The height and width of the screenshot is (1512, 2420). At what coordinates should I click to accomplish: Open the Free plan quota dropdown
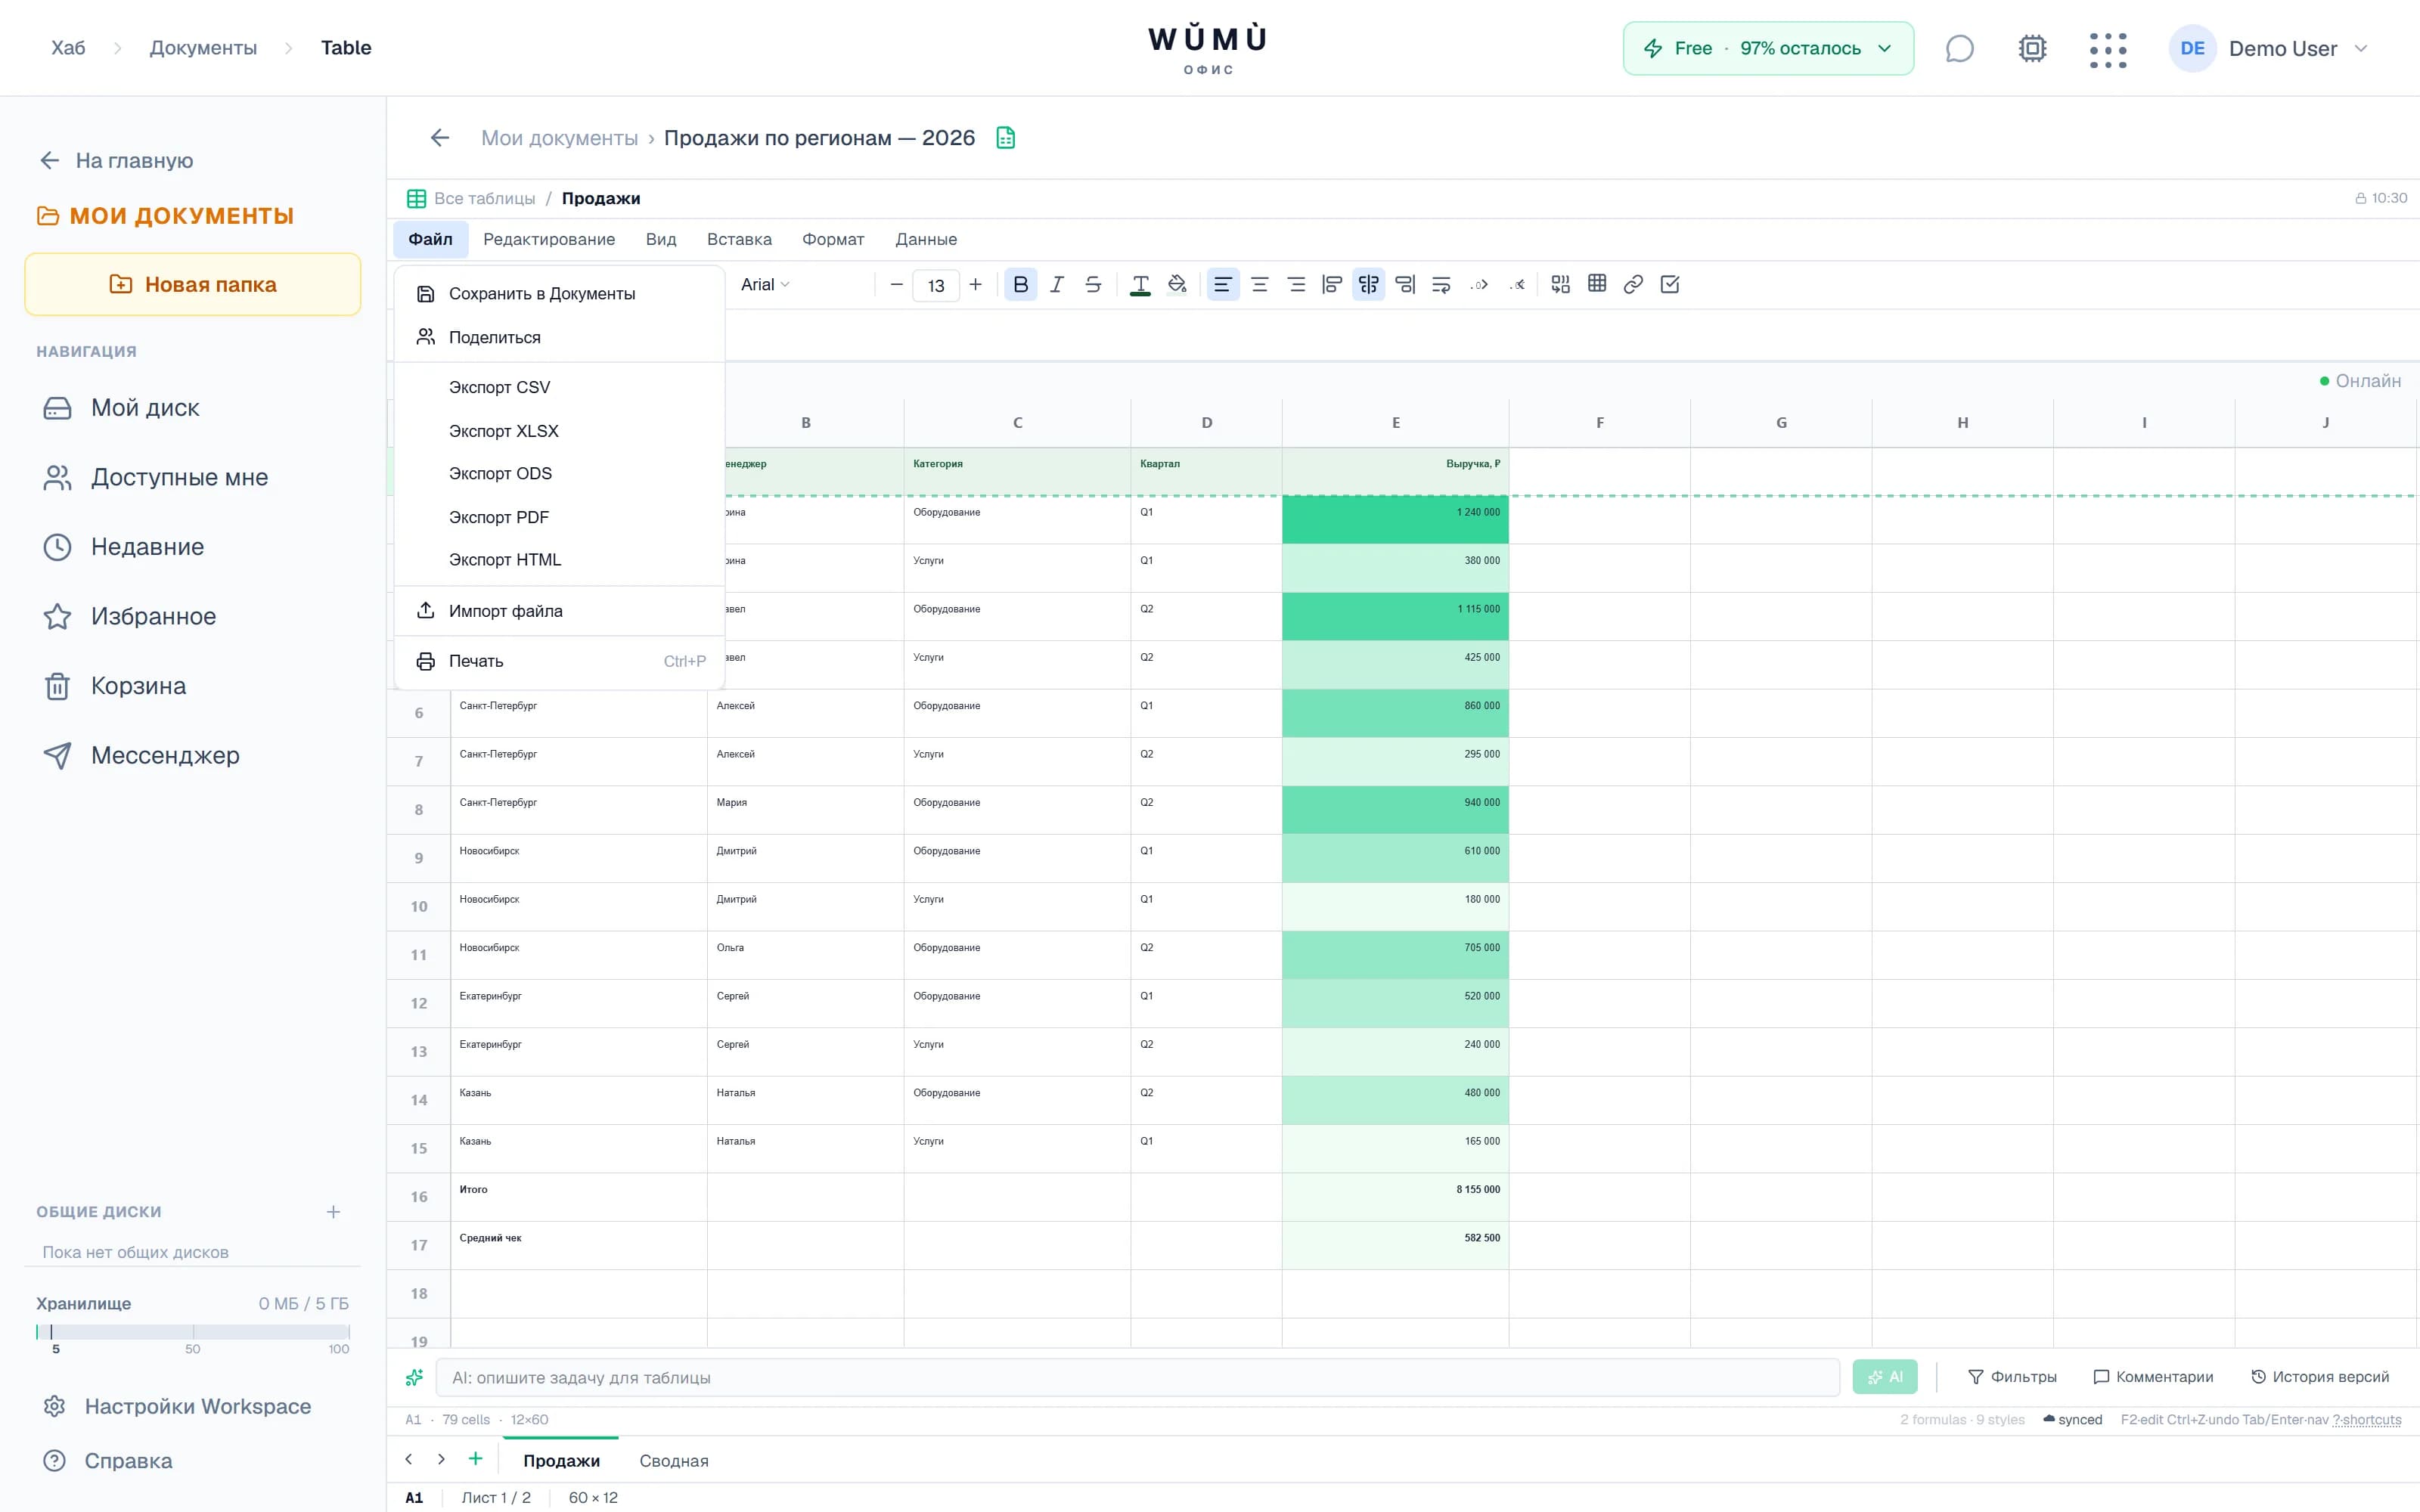tap(1768, 48)
